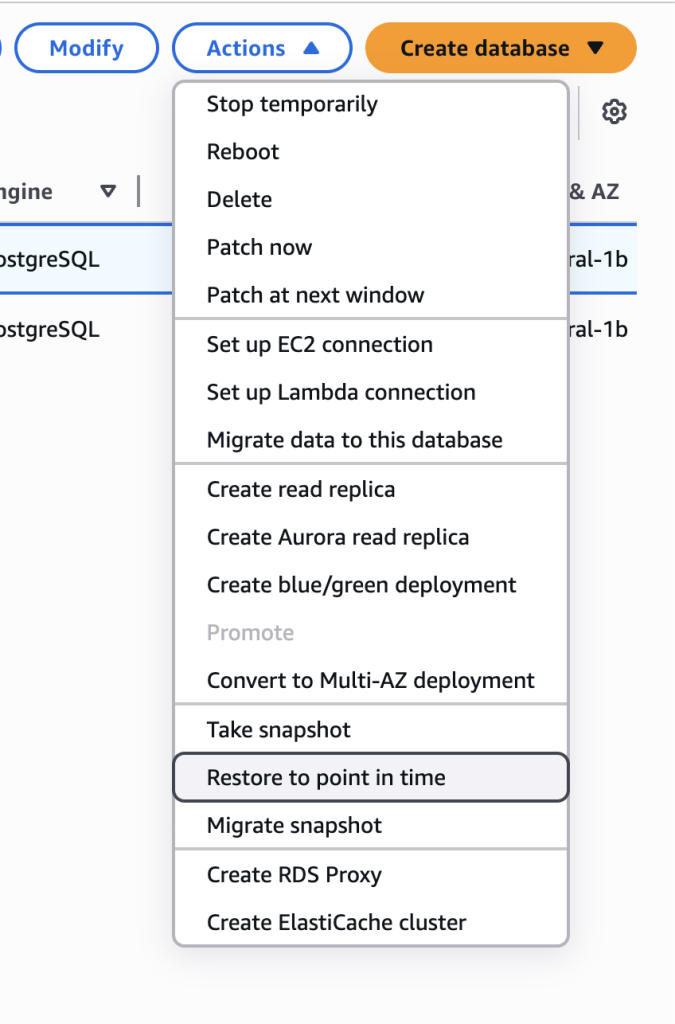Open the table settings gear icon
The width and height of the screenshot is (675, 1024).
(x=614, y=112)
